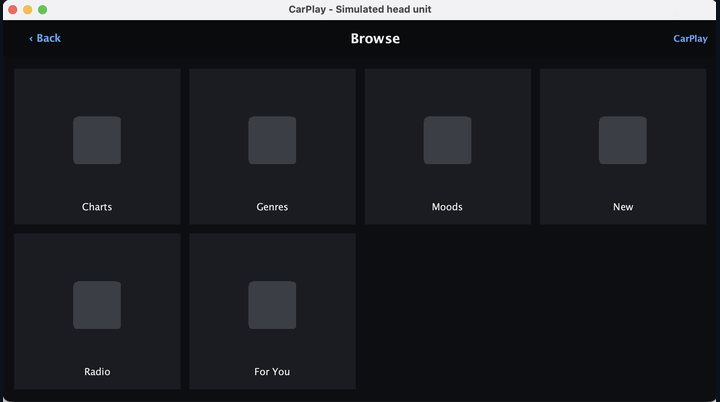Click the Radio label
Screen dimensions: 720x402
tap(97, 372)
